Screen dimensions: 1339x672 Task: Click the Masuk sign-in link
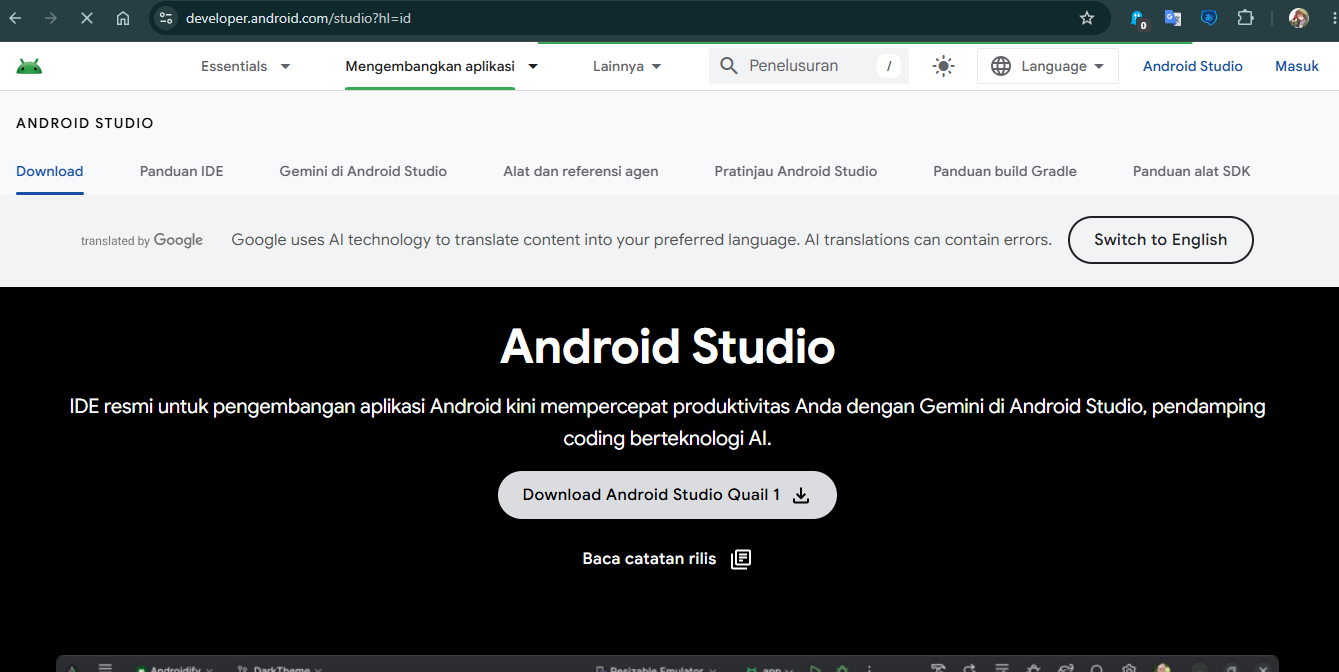coord(1297,66)
